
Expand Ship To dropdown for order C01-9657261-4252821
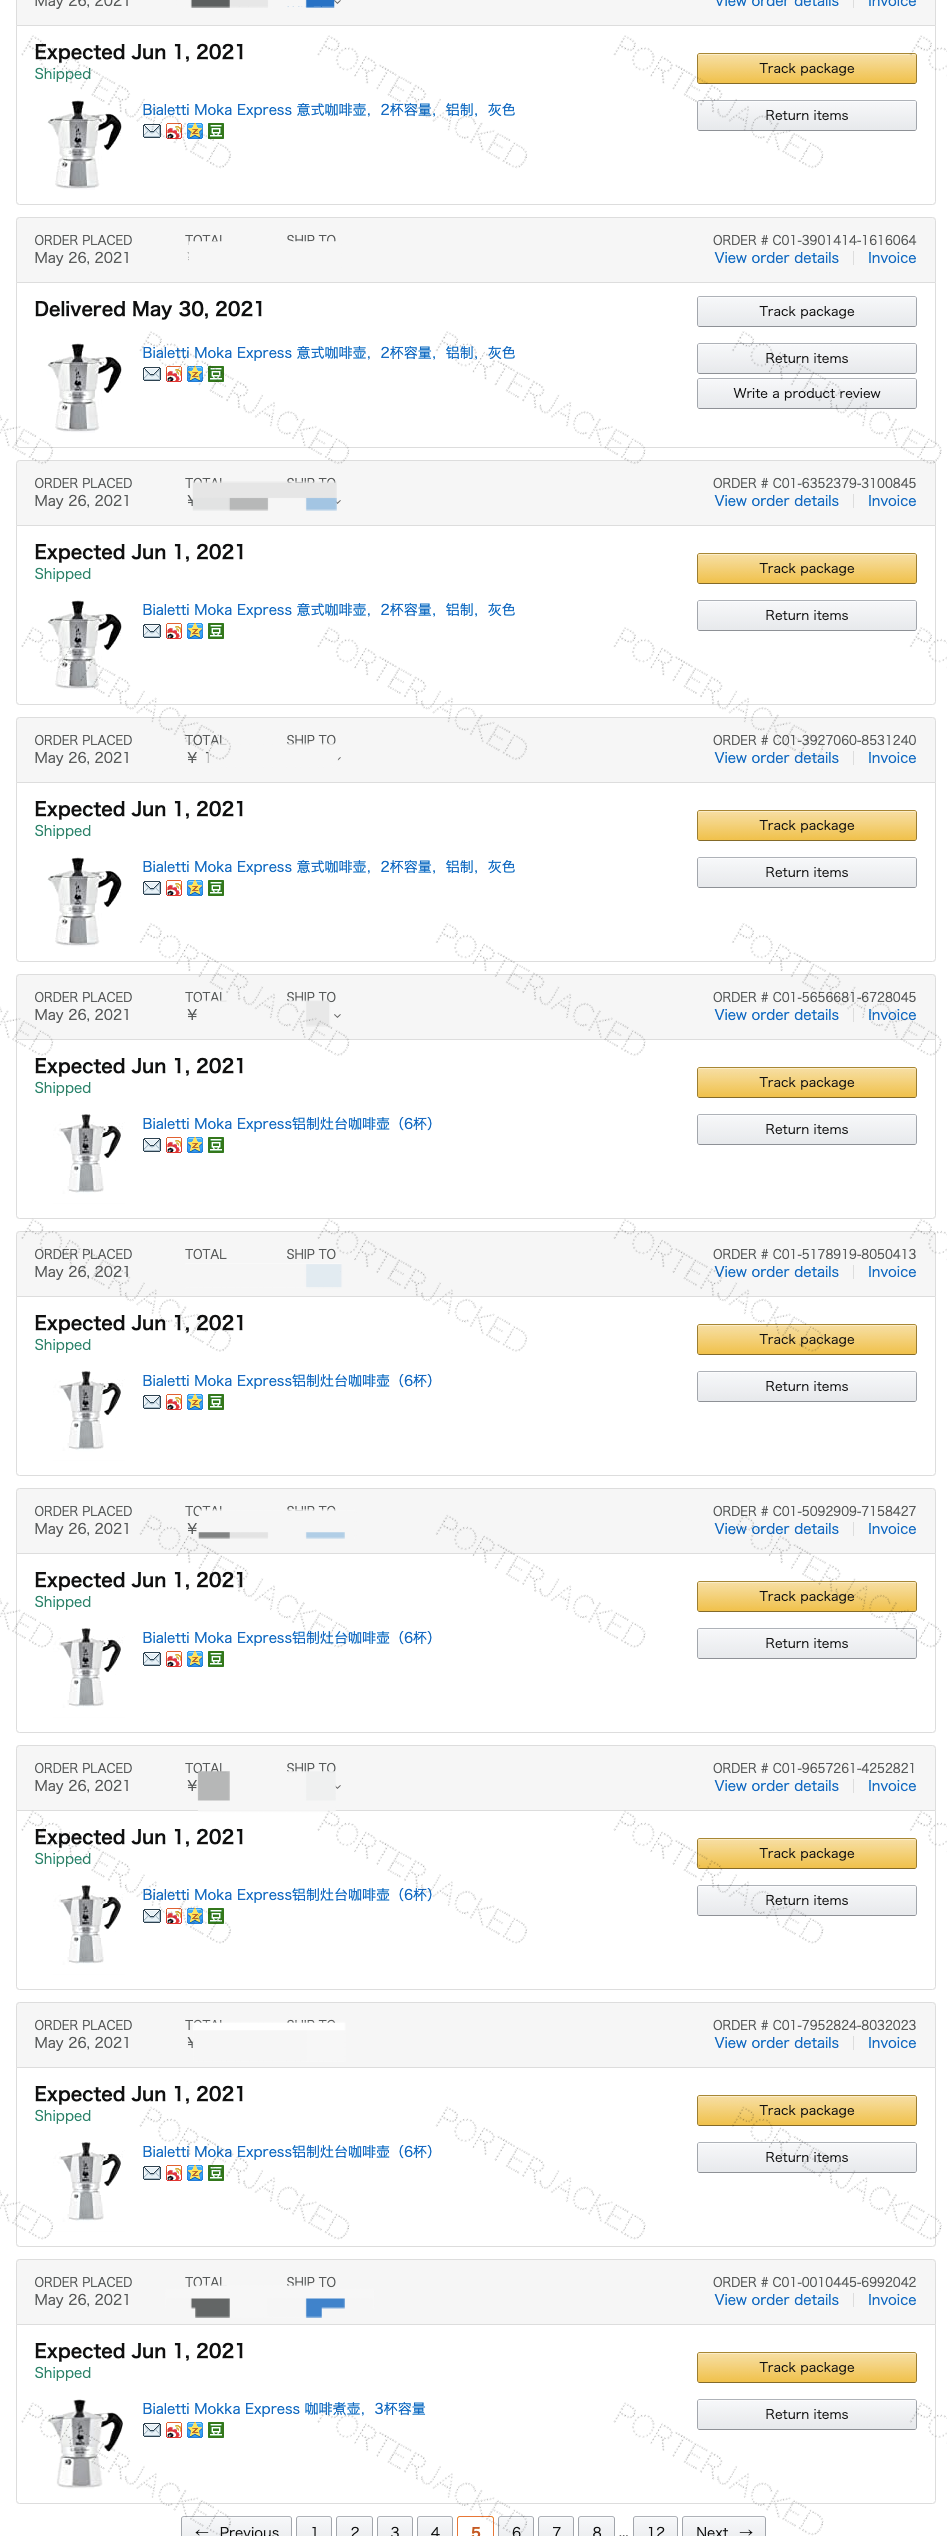click(338, 1787)
